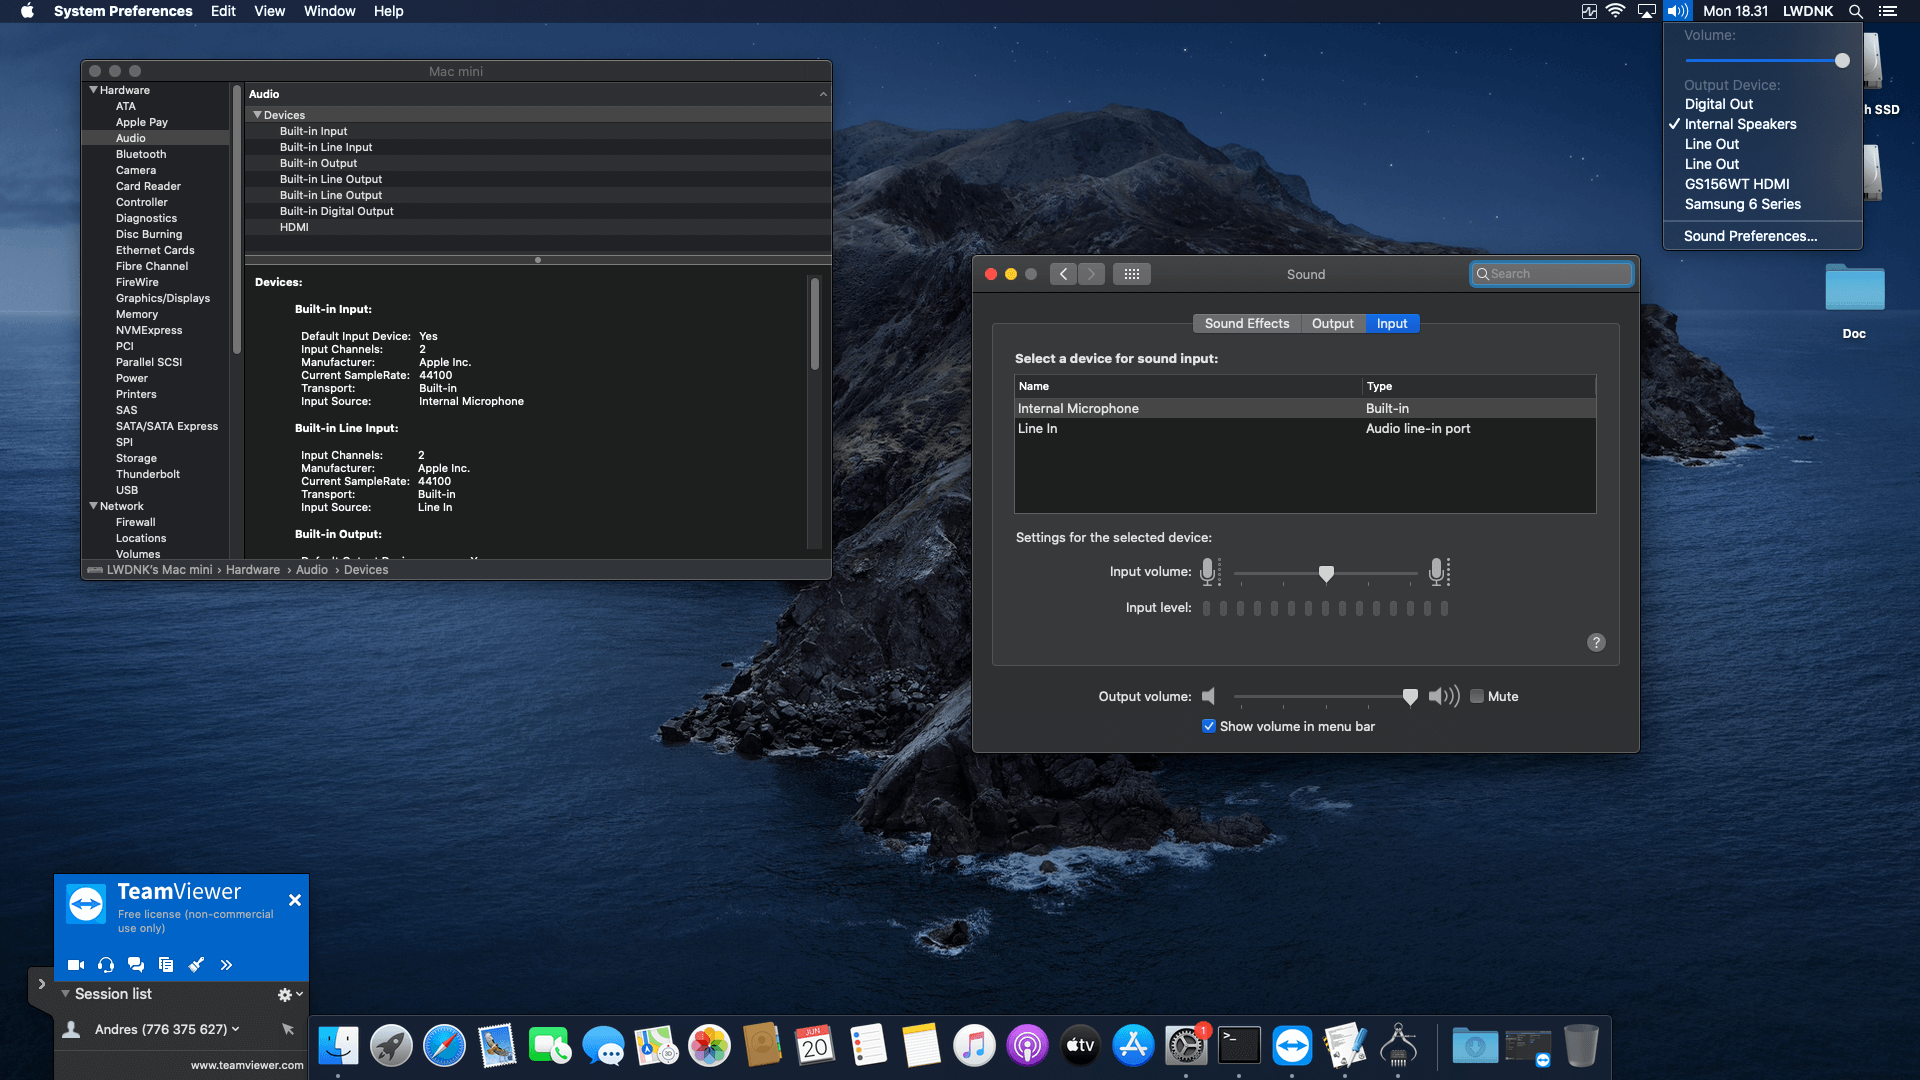Collapse the Devices disclosure triangle
The height and width of the screenshot is (1080, 1920).
point(257,115)
